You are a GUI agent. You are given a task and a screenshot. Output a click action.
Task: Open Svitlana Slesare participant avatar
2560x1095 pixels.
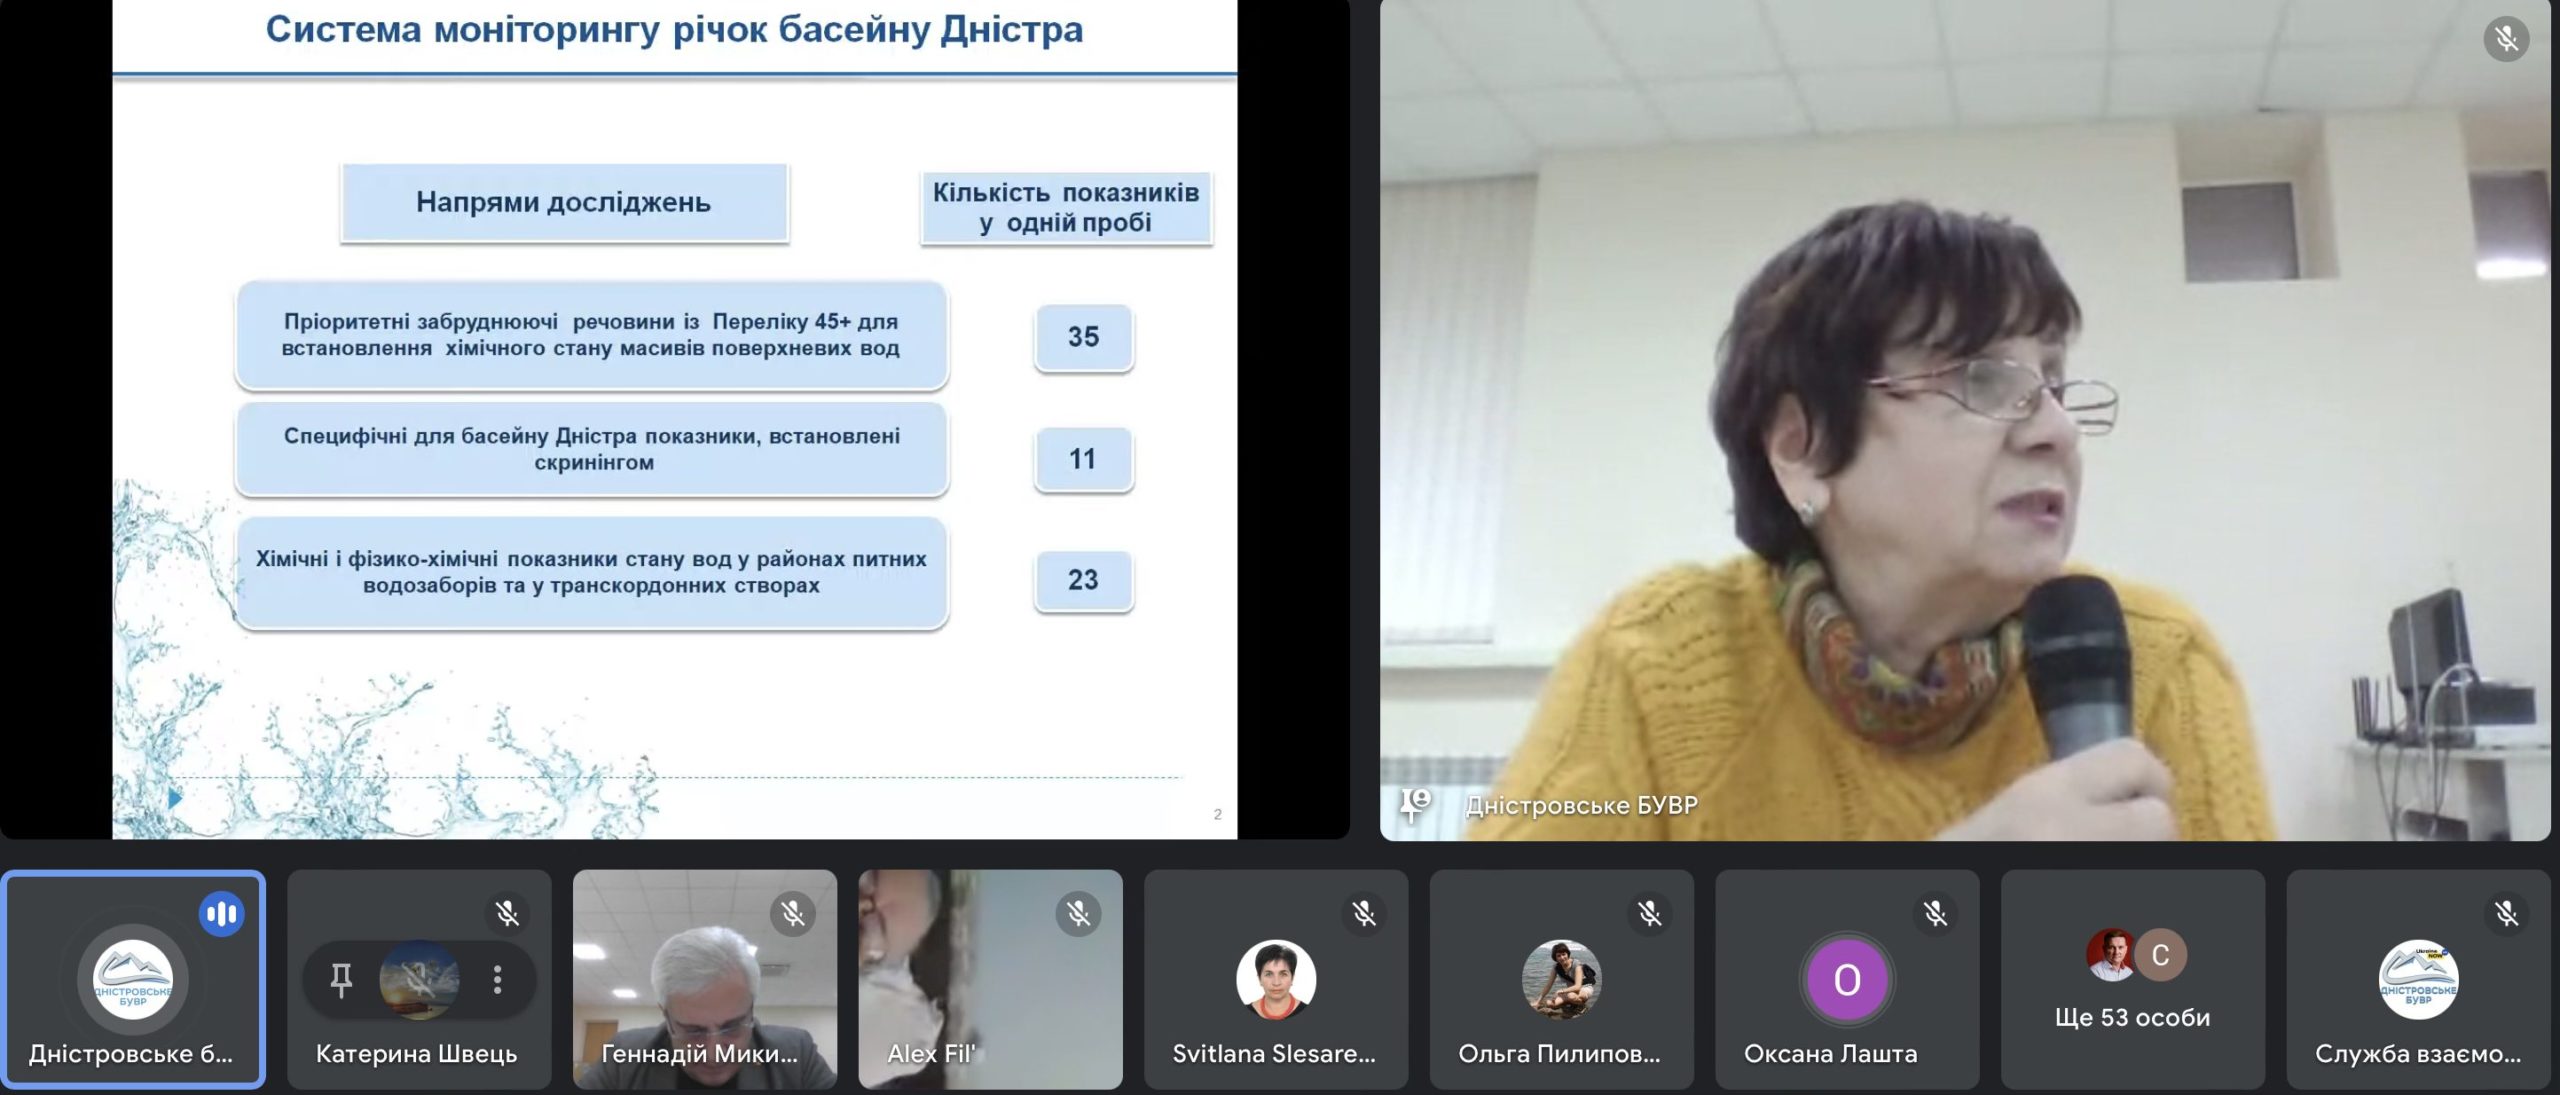coord(1275,979)
